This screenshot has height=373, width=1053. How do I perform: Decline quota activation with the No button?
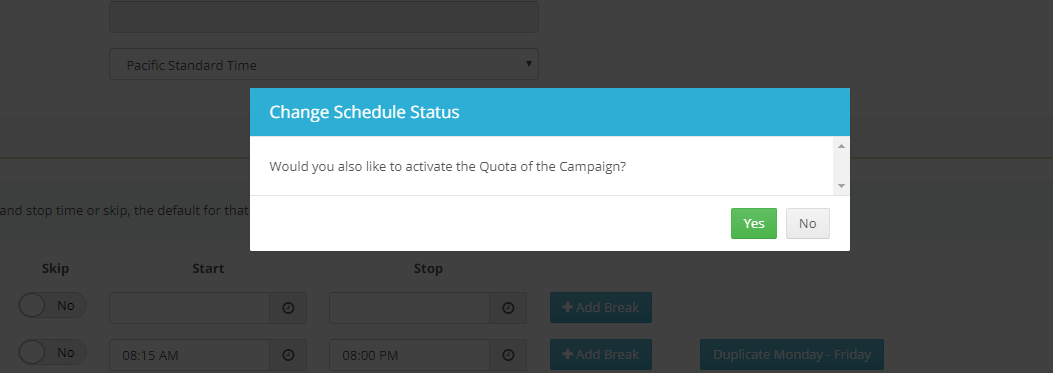click(x=808, y=223)
